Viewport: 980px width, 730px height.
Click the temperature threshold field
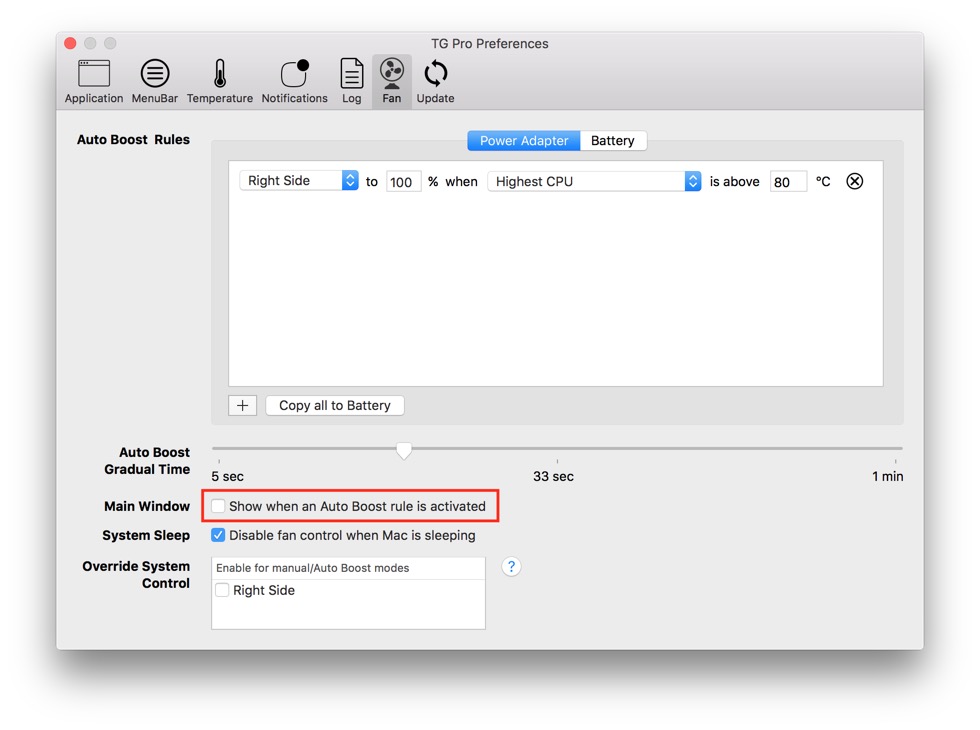788,182
